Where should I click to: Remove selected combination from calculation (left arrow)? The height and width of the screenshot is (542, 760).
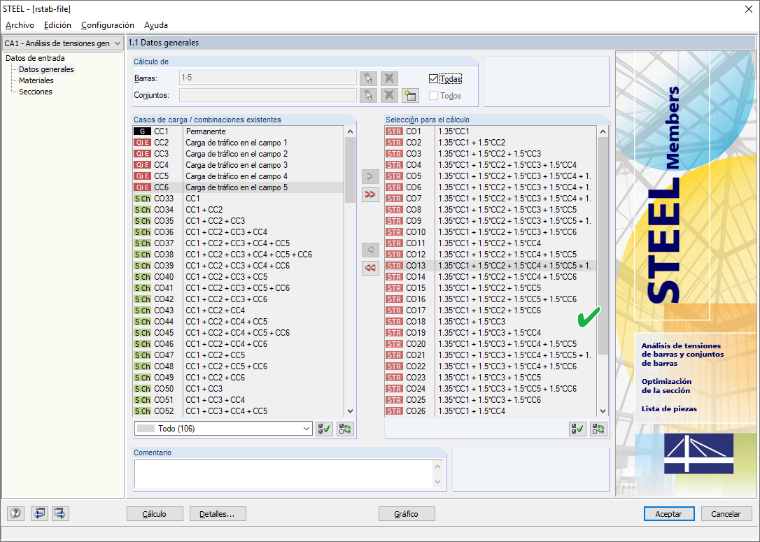(370, 250)
